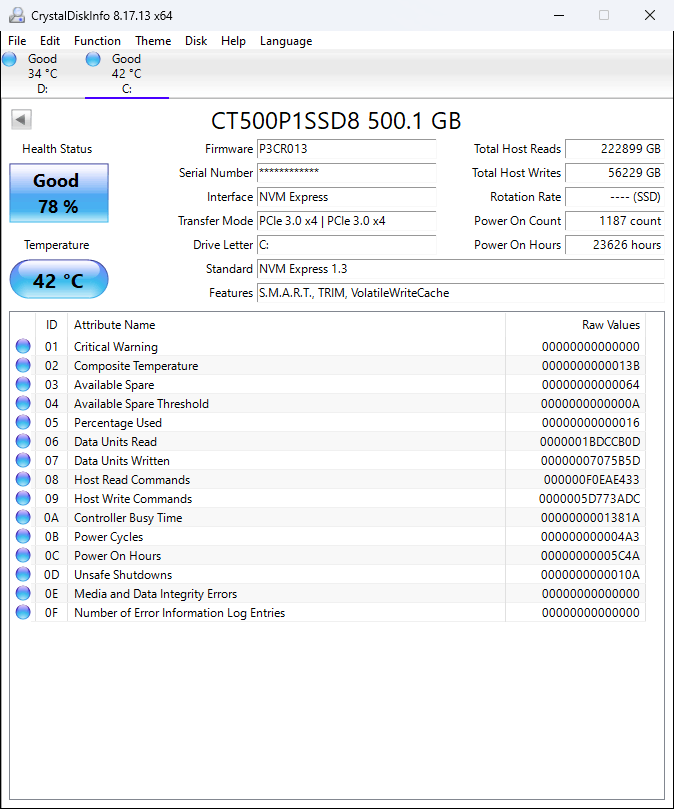The width and height of the screenshot is (674, 809).
Task: Click the Attribute Name column header
Action: point(286,325)
